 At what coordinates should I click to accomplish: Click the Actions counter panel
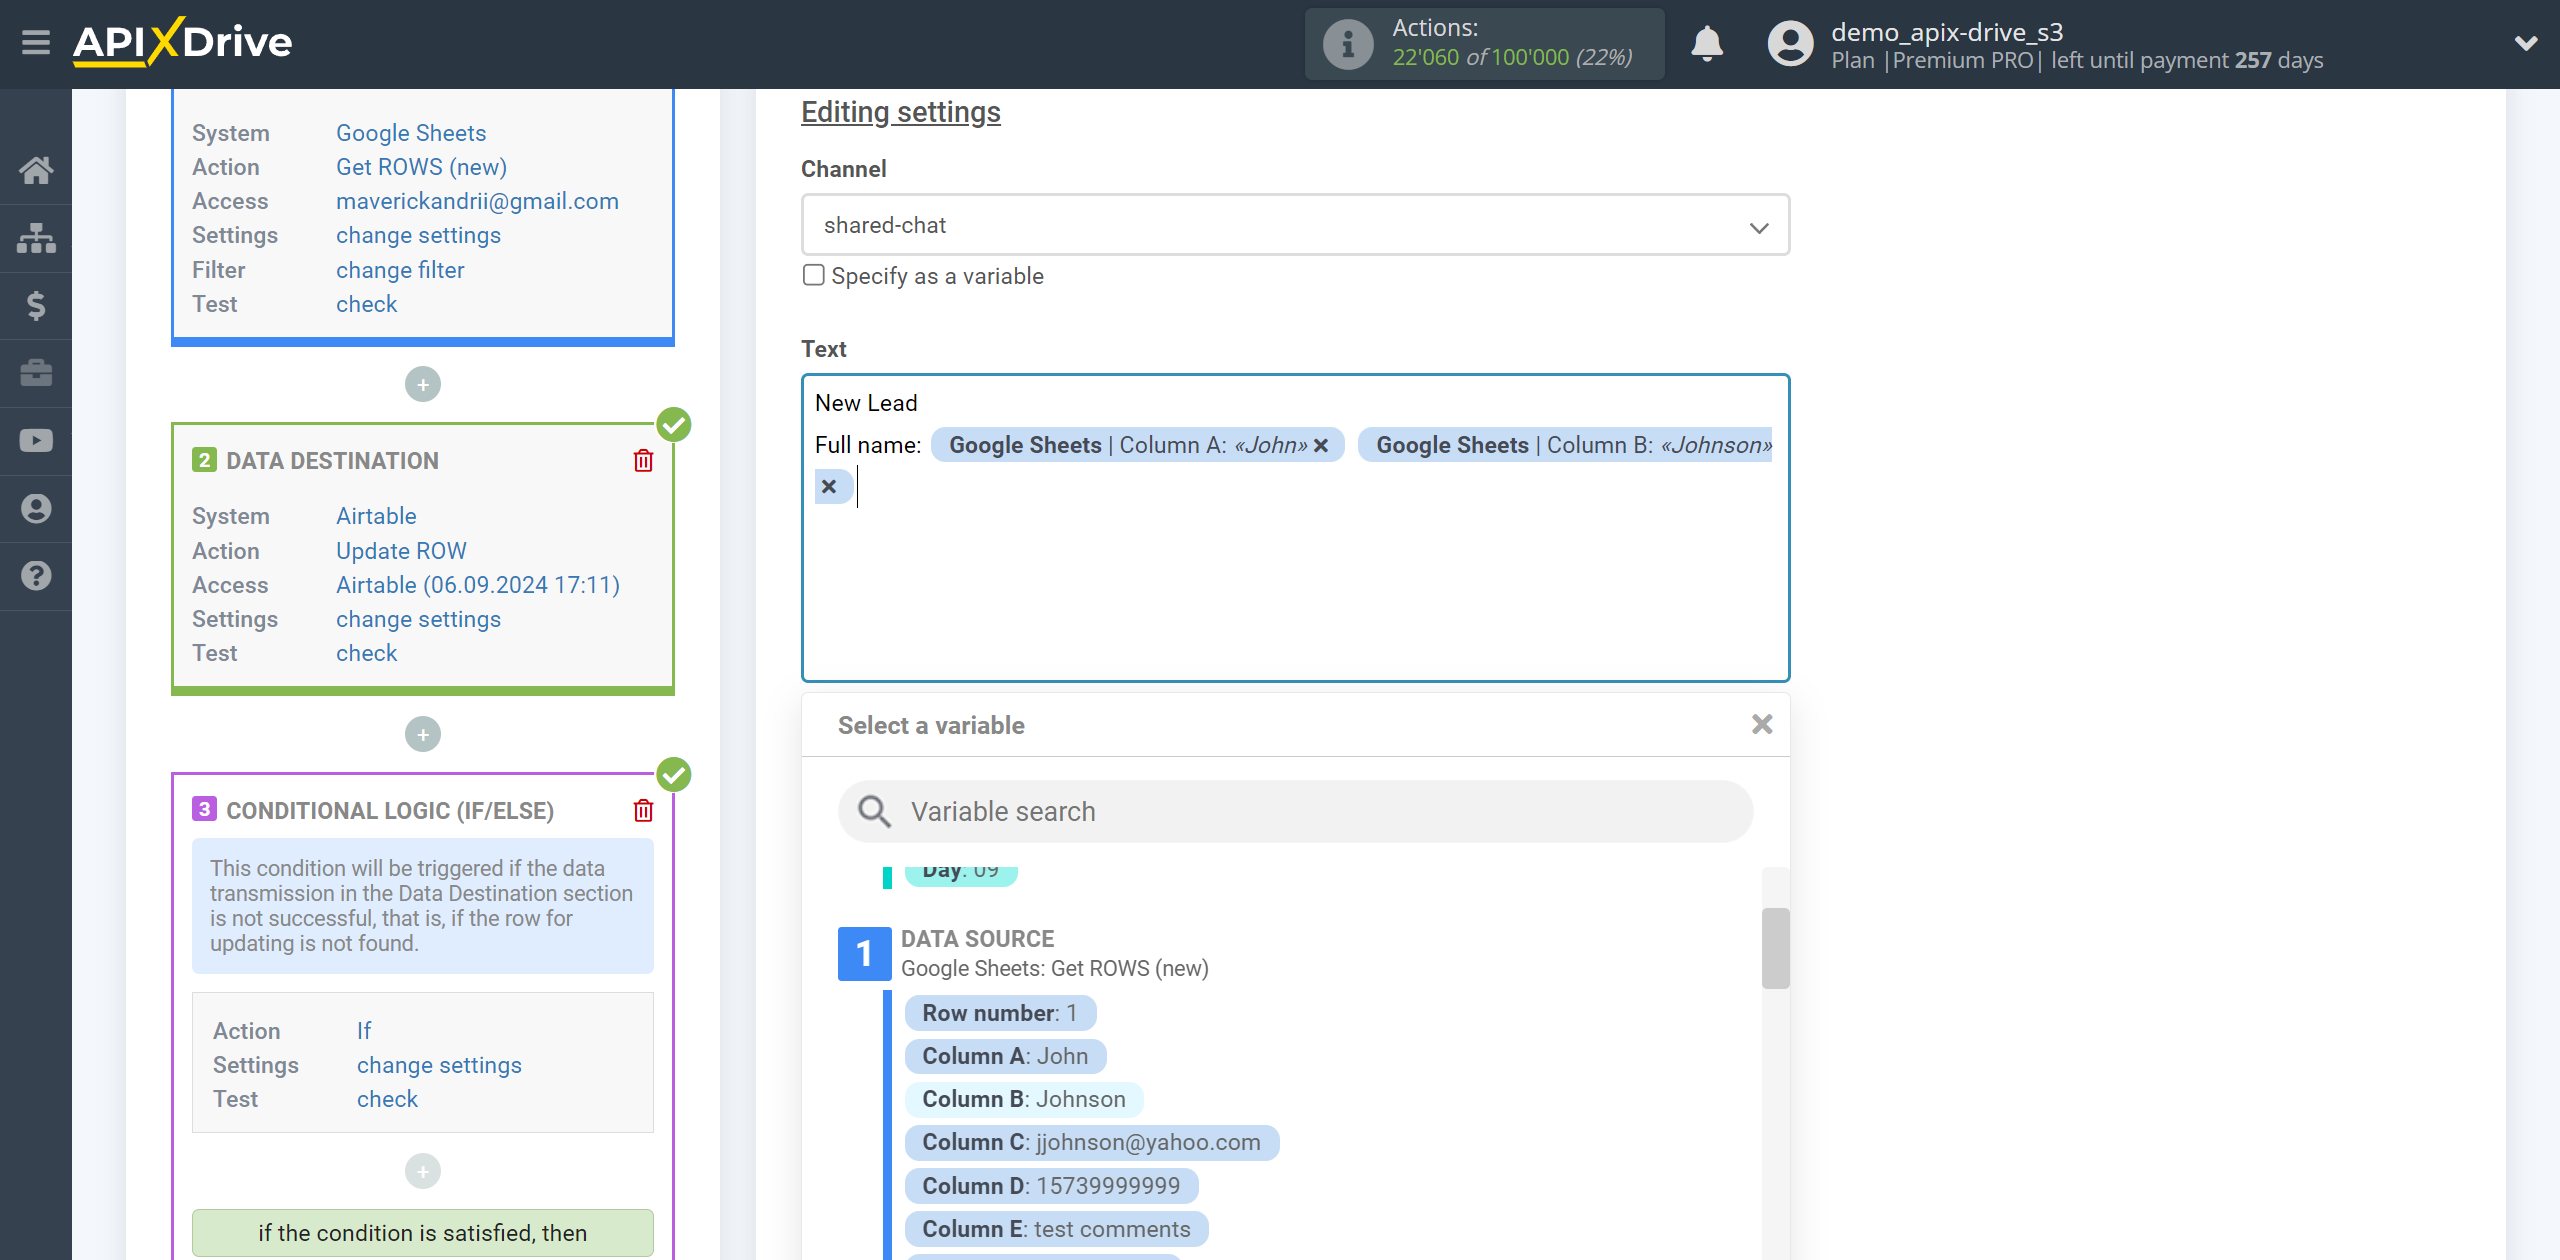click(x=1485, y=44)
